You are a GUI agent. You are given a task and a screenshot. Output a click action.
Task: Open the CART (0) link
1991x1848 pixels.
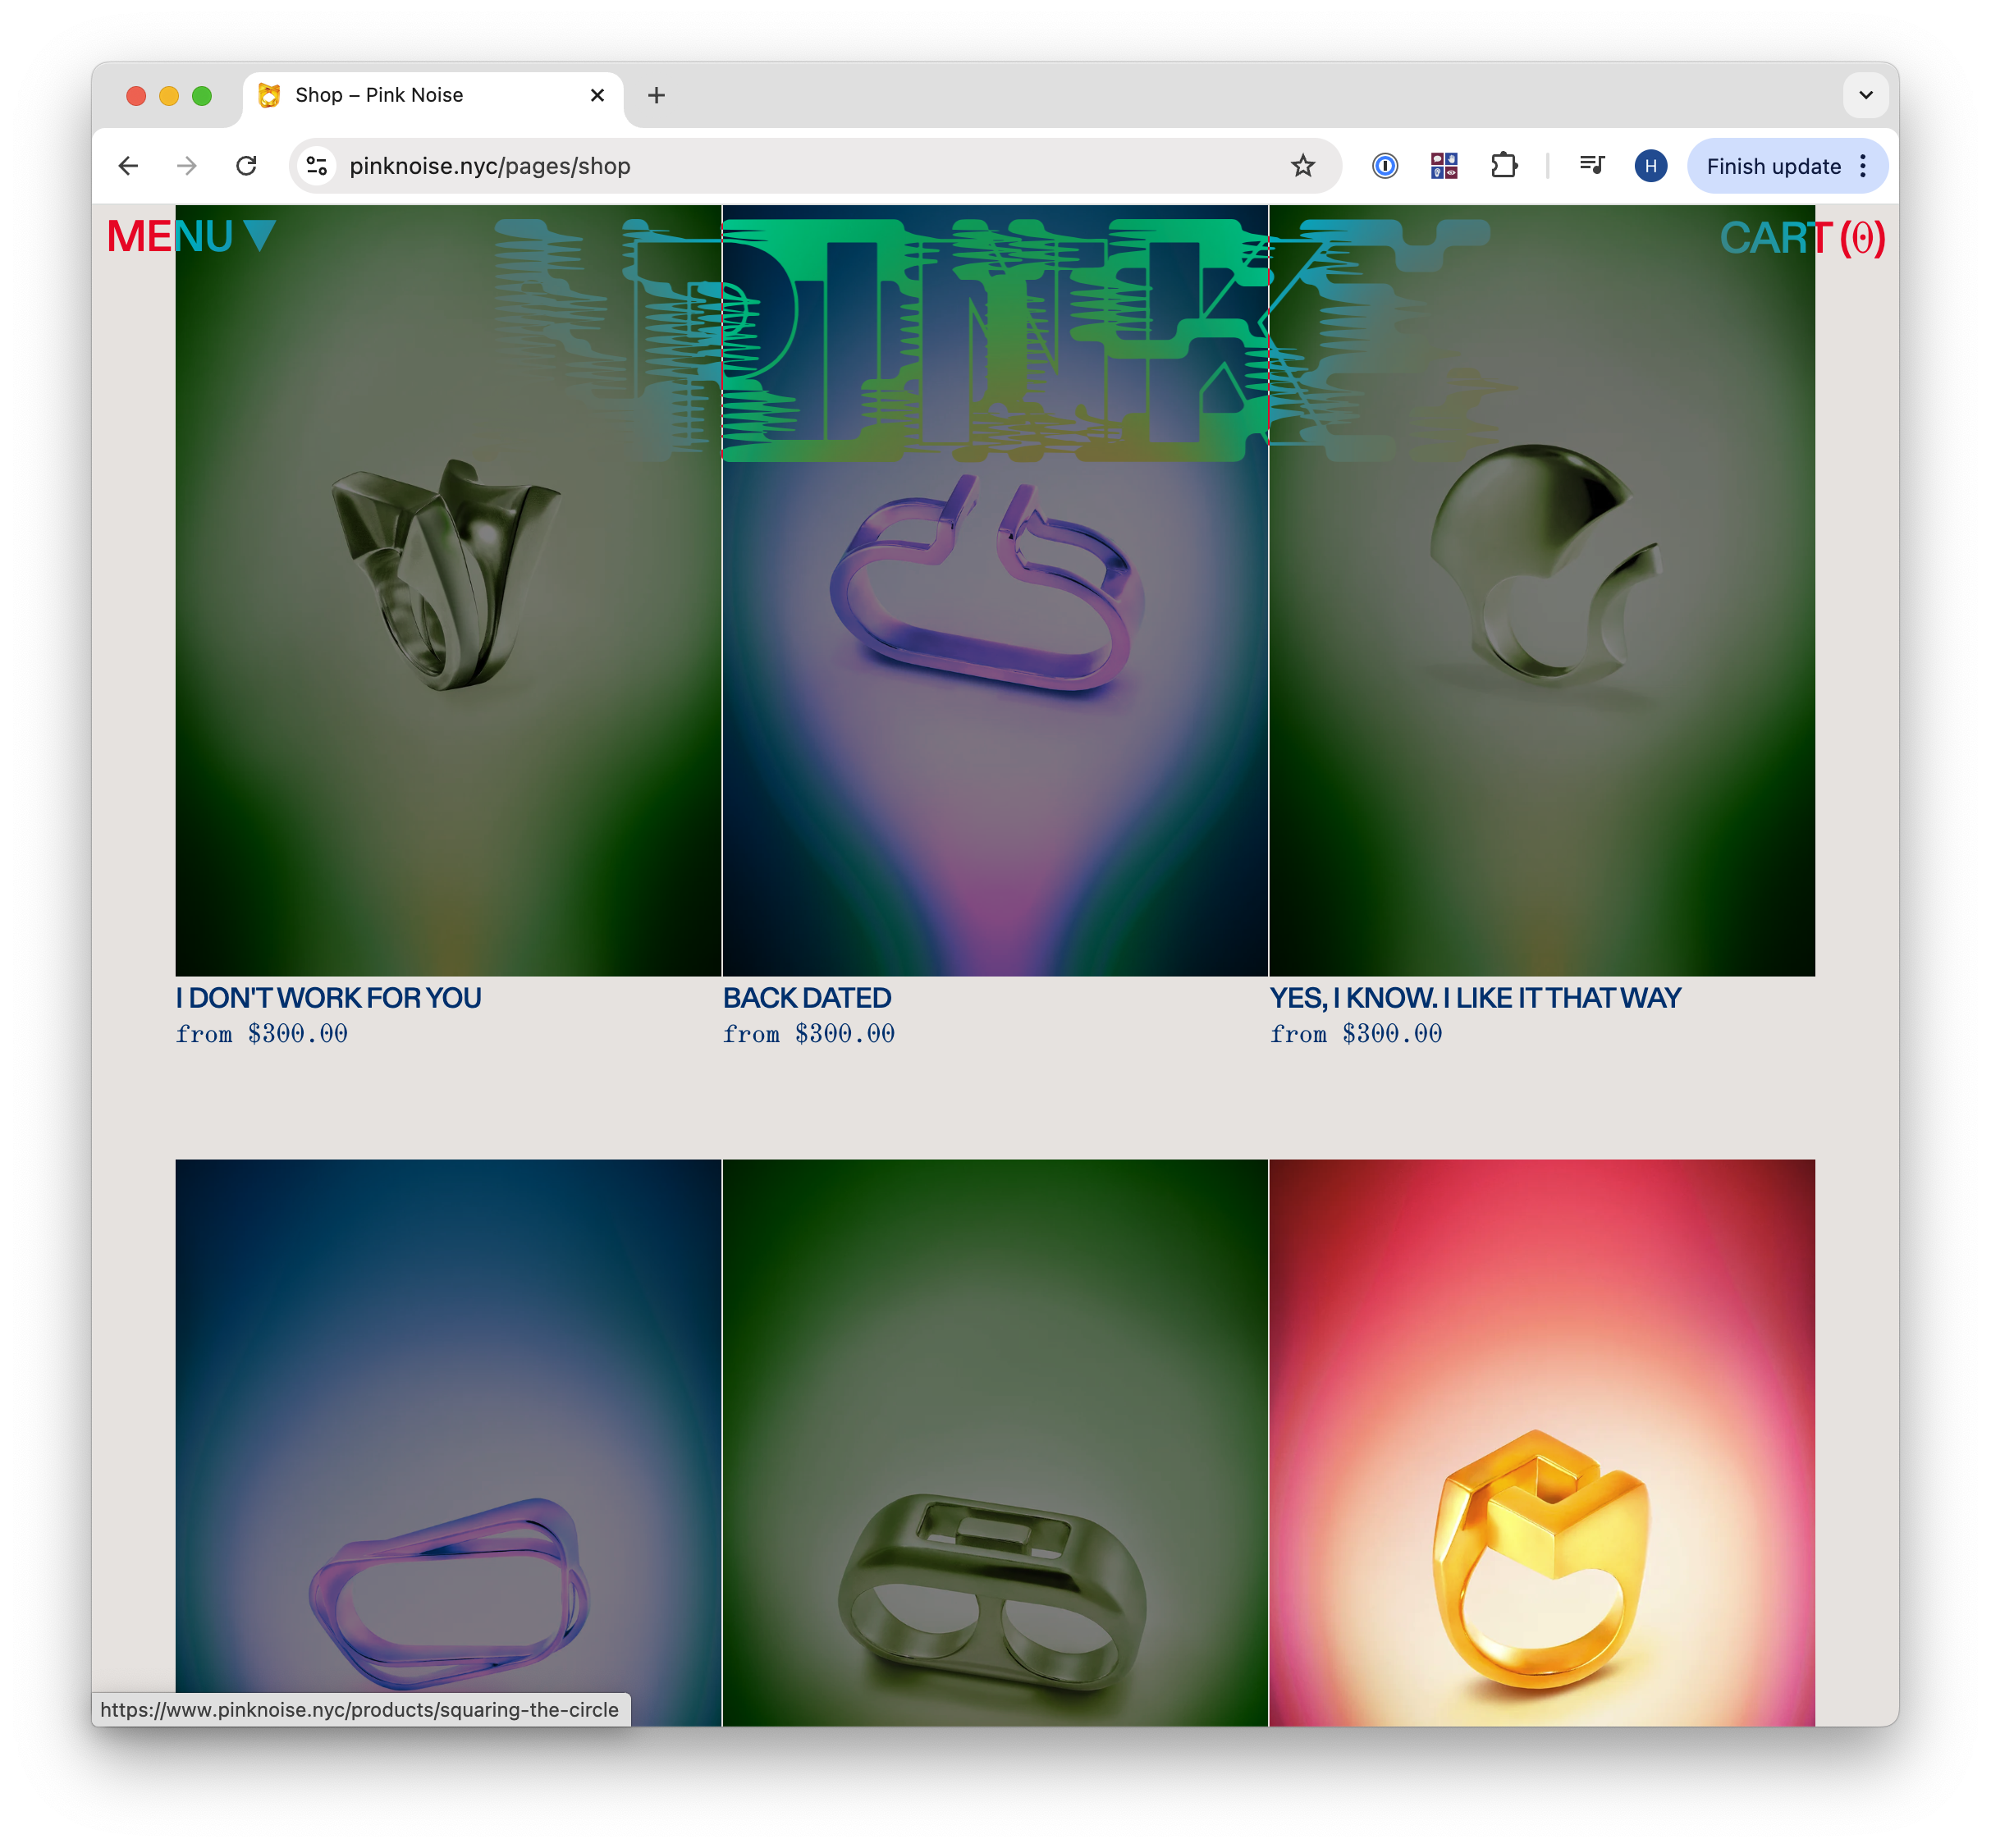[1802, 238]
